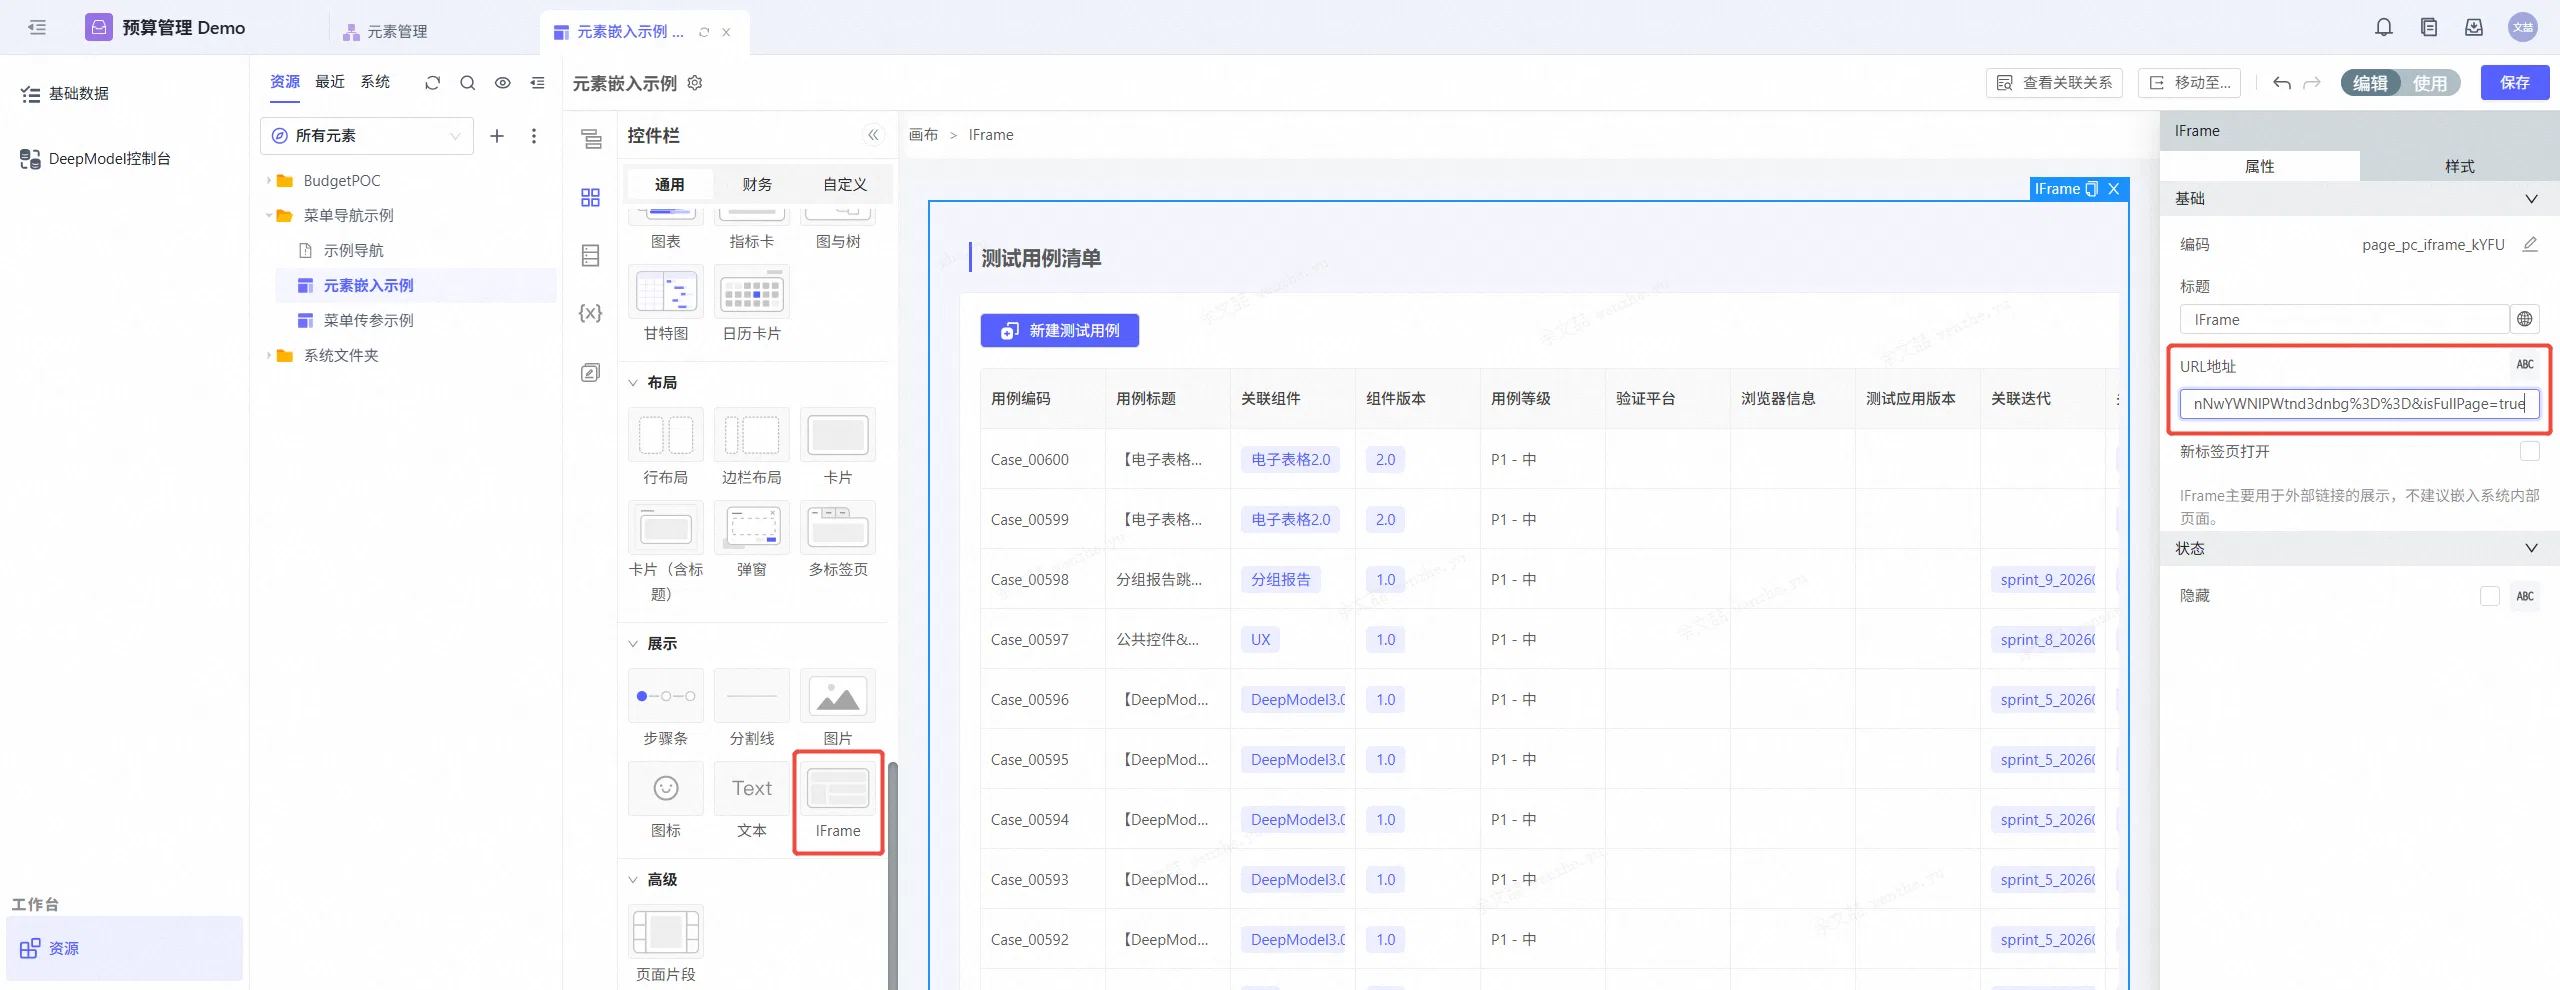Enable 新标签页打开 checkbox
This screenshot has height=990, width=2560.
point(2530,451)
